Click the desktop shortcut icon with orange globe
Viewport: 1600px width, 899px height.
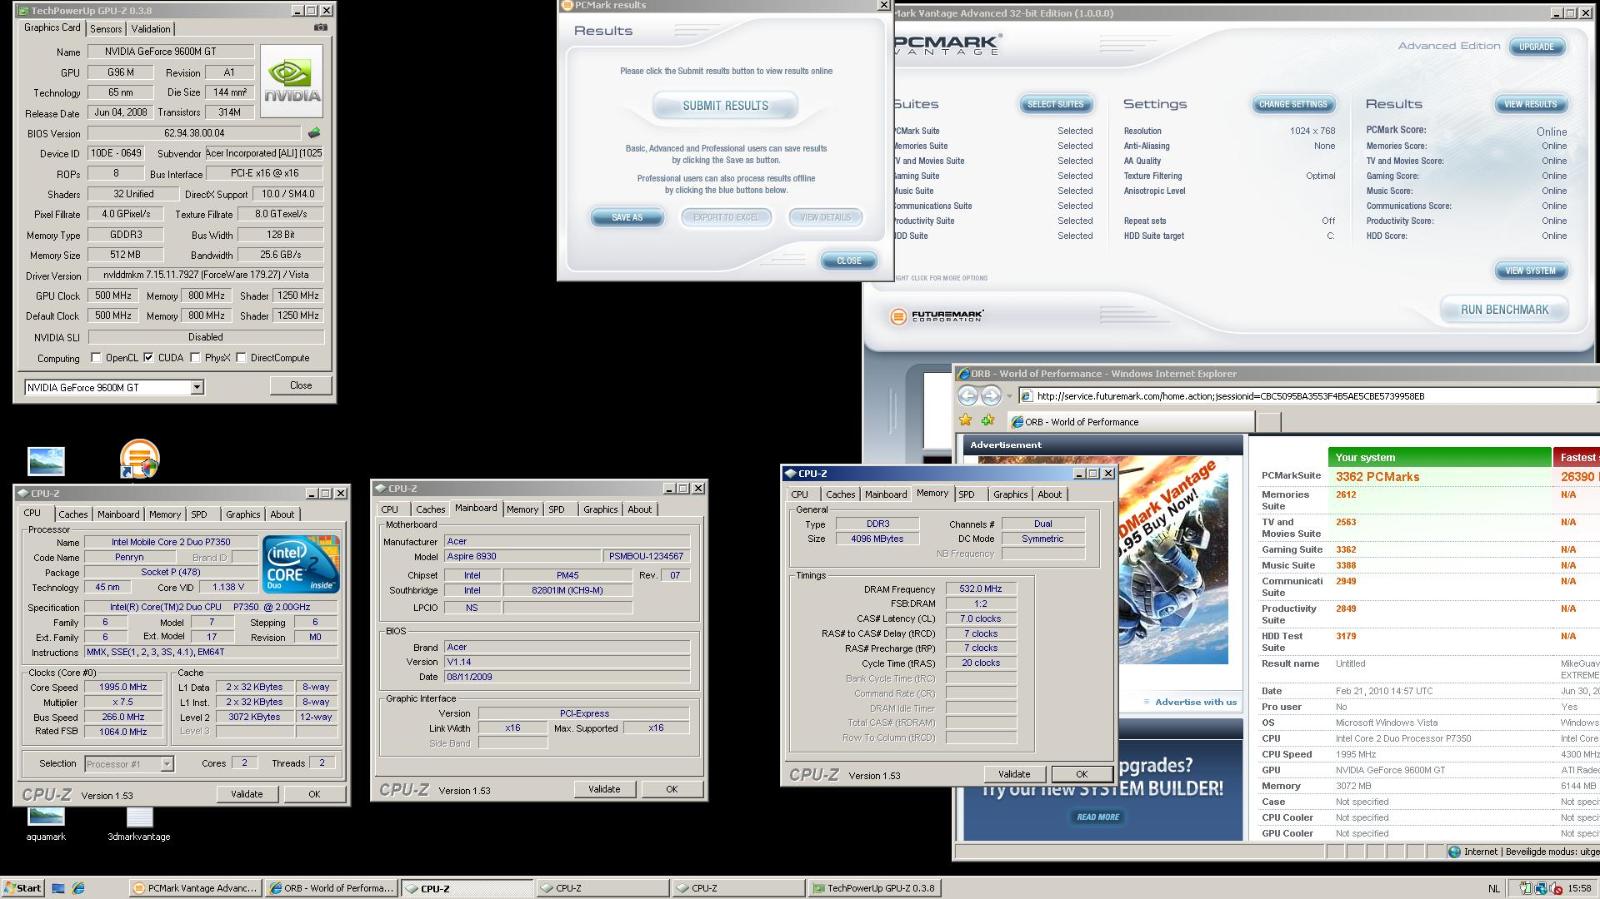pos(139,460)
